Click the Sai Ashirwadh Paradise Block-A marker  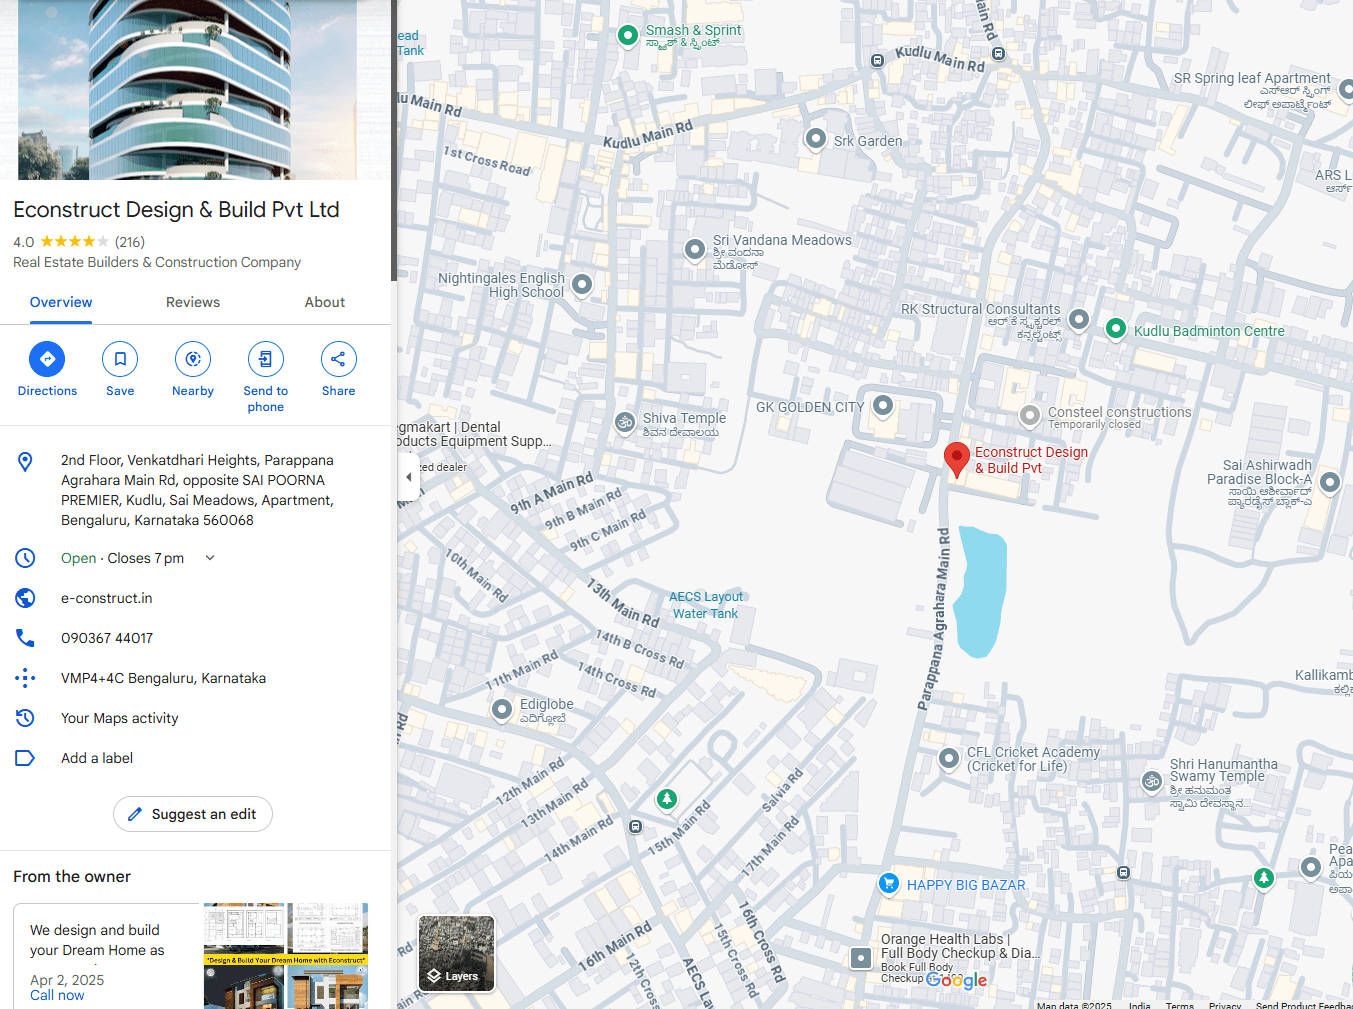coord(1330,482)
